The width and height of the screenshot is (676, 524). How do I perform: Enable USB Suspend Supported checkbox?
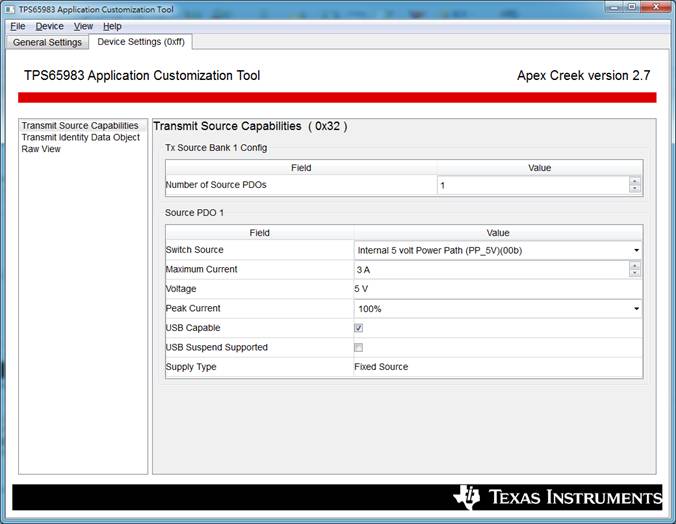tap(358, 347)
